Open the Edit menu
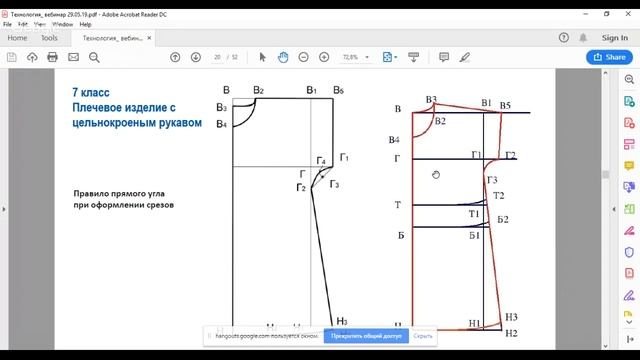 pos(22,24)
